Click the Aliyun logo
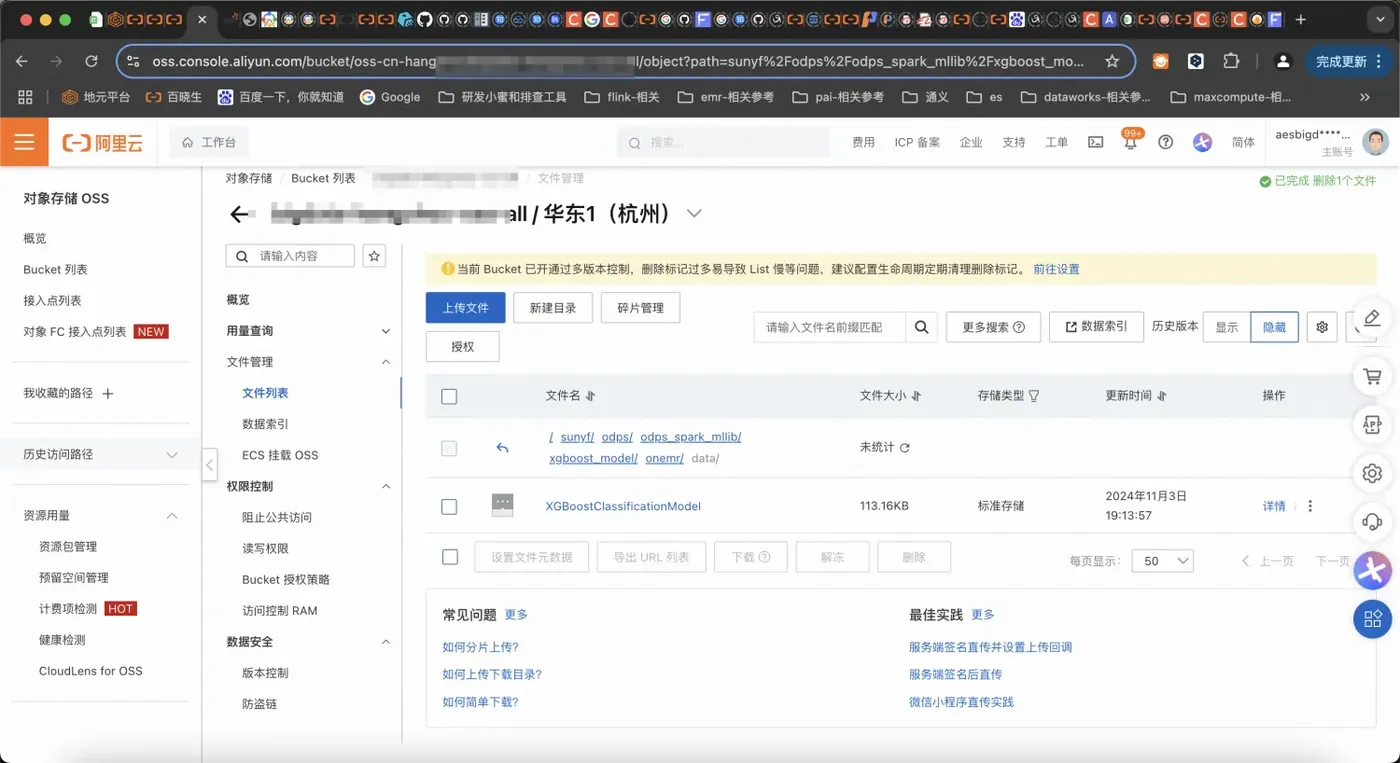This screenshot has height=763, width=1400. (x=103, y=143)
